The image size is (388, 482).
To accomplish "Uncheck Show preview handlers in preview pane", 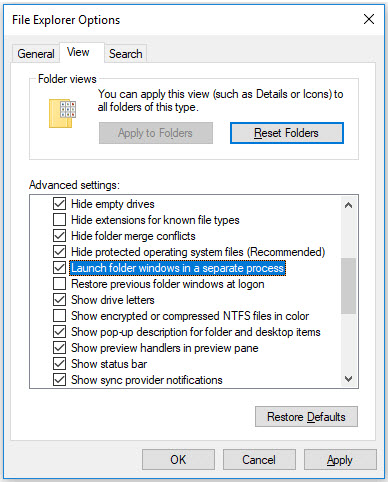I will [59, 348].
